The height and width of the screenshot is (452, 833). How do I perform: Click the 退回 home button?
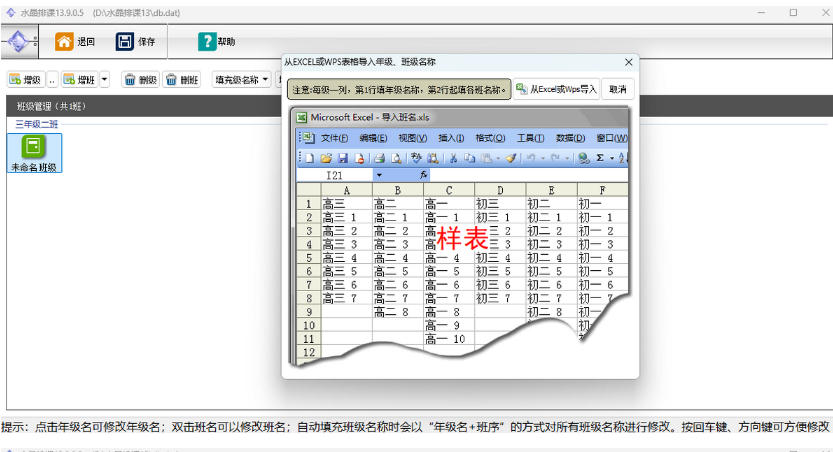pyautogui.click(x=75, y=41)
